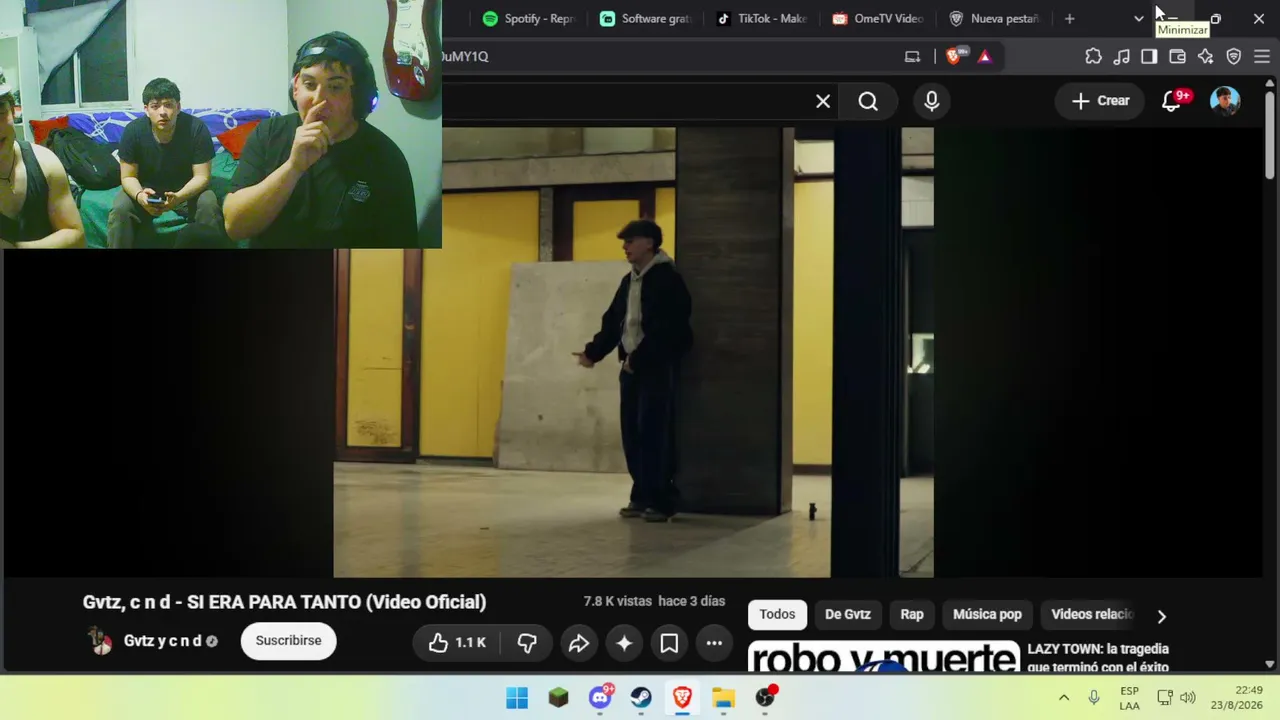
Task: Open the volume speaker tray icon
Action: pyautogui.click(x=1188, y=698)
